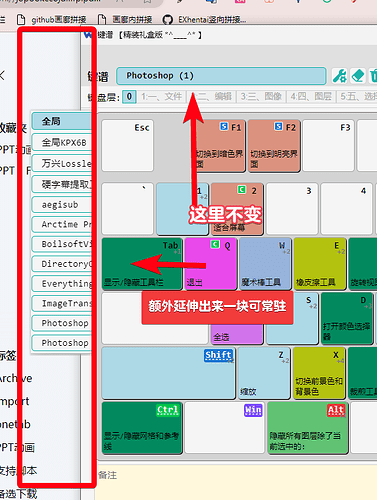Screen dimensions: 377x500
Task: Click the blue S badge on F2 key
Action: pyautogui.click(x=278, y=126)
